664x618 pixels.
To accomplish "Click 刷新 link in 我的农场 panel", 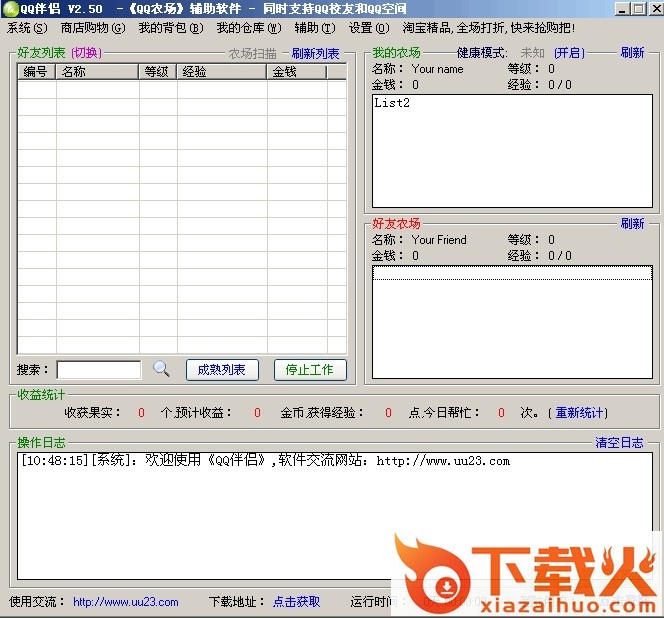I will click(x=632, y=53).
